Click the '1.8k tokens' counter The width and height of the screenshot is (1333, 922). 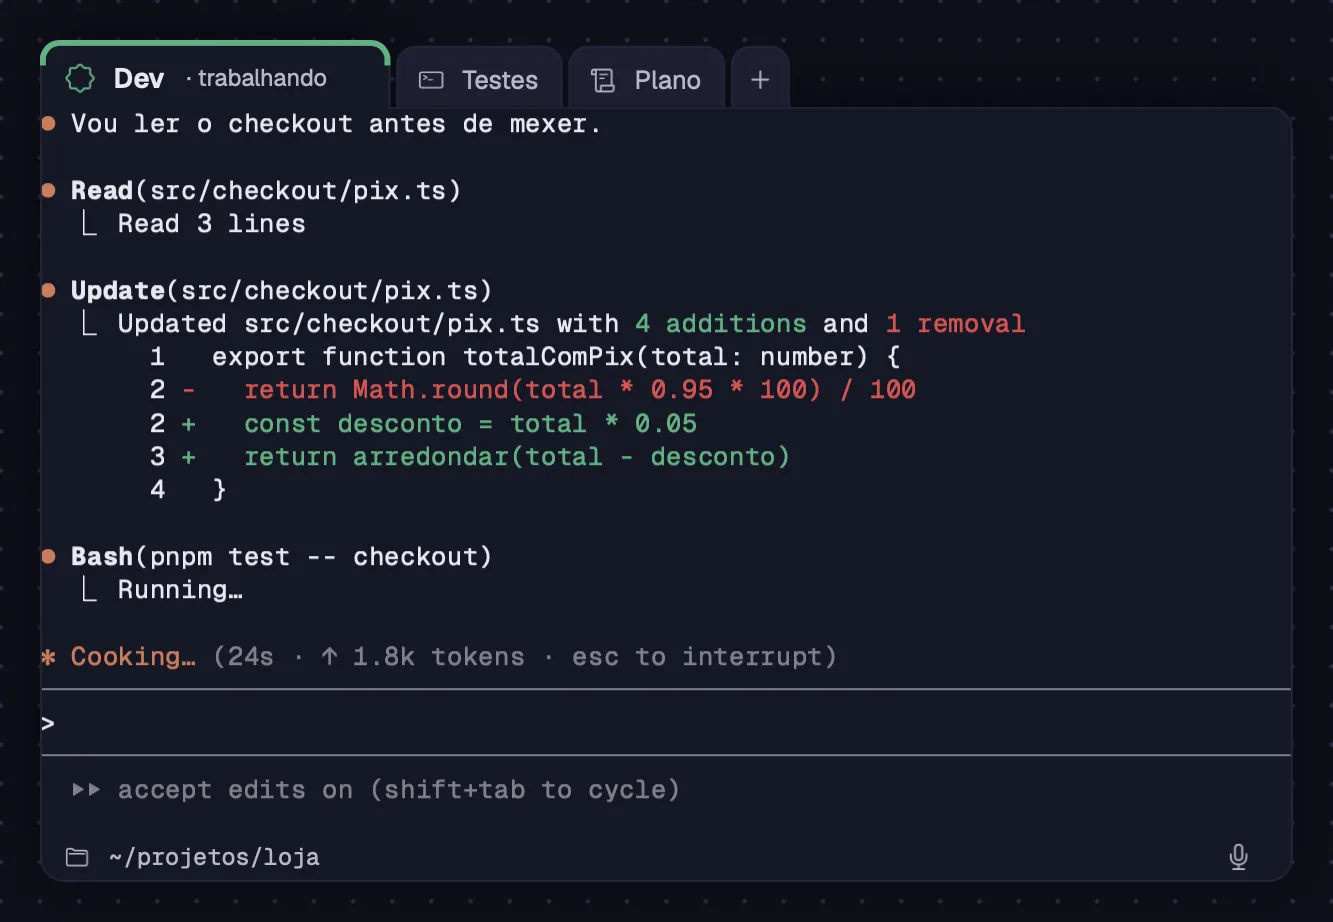(438, 656)
